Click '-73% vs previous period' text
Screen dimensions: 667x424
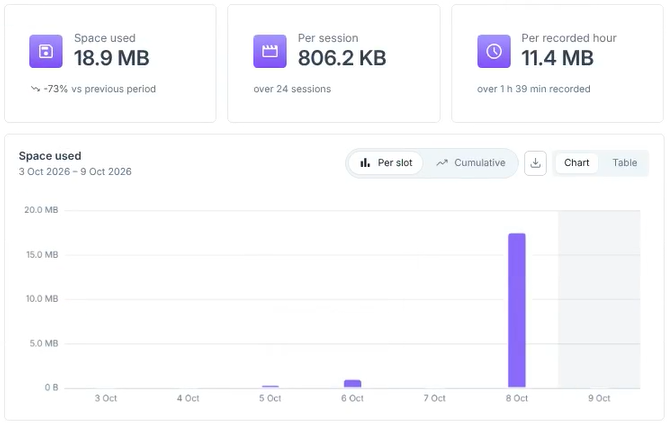click(x=100, y=89)
